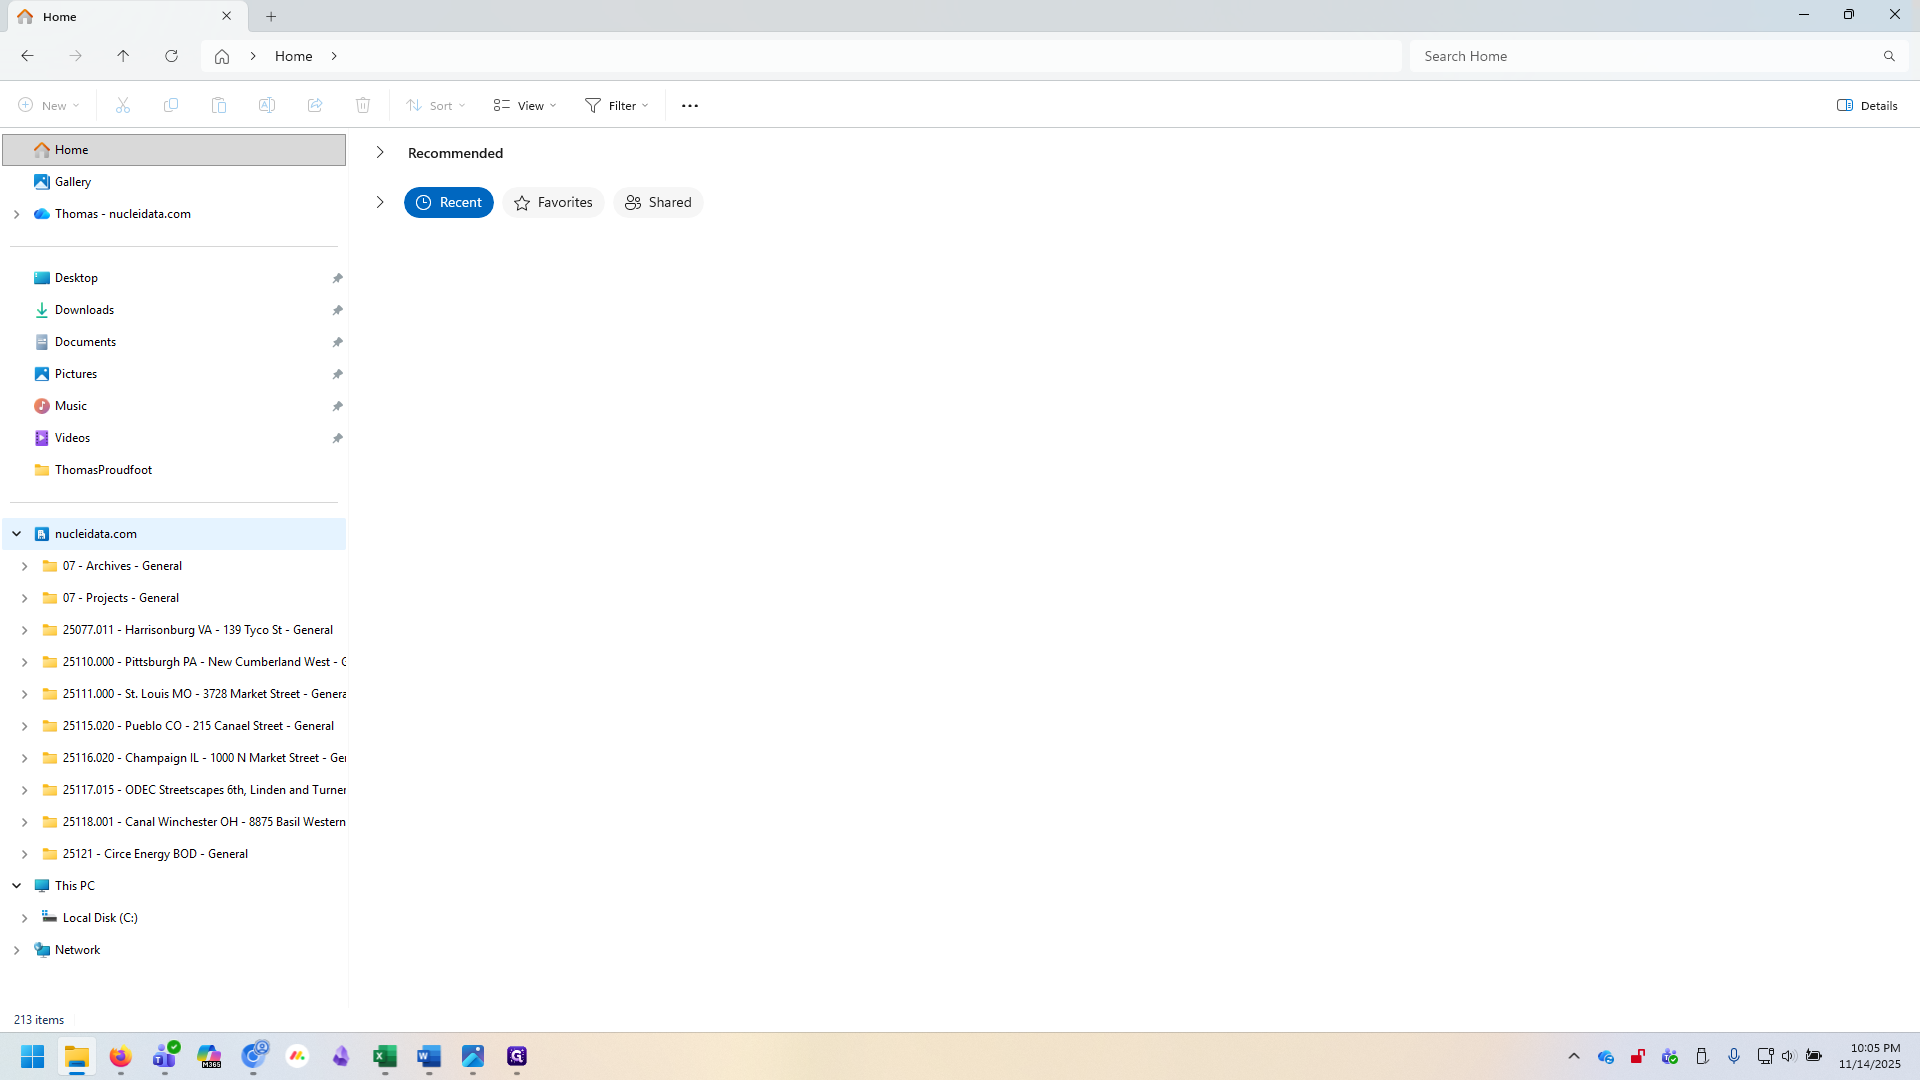1920x1080 pixels.
Task: Click the search magnifier icon
Action: point(1889,56)
